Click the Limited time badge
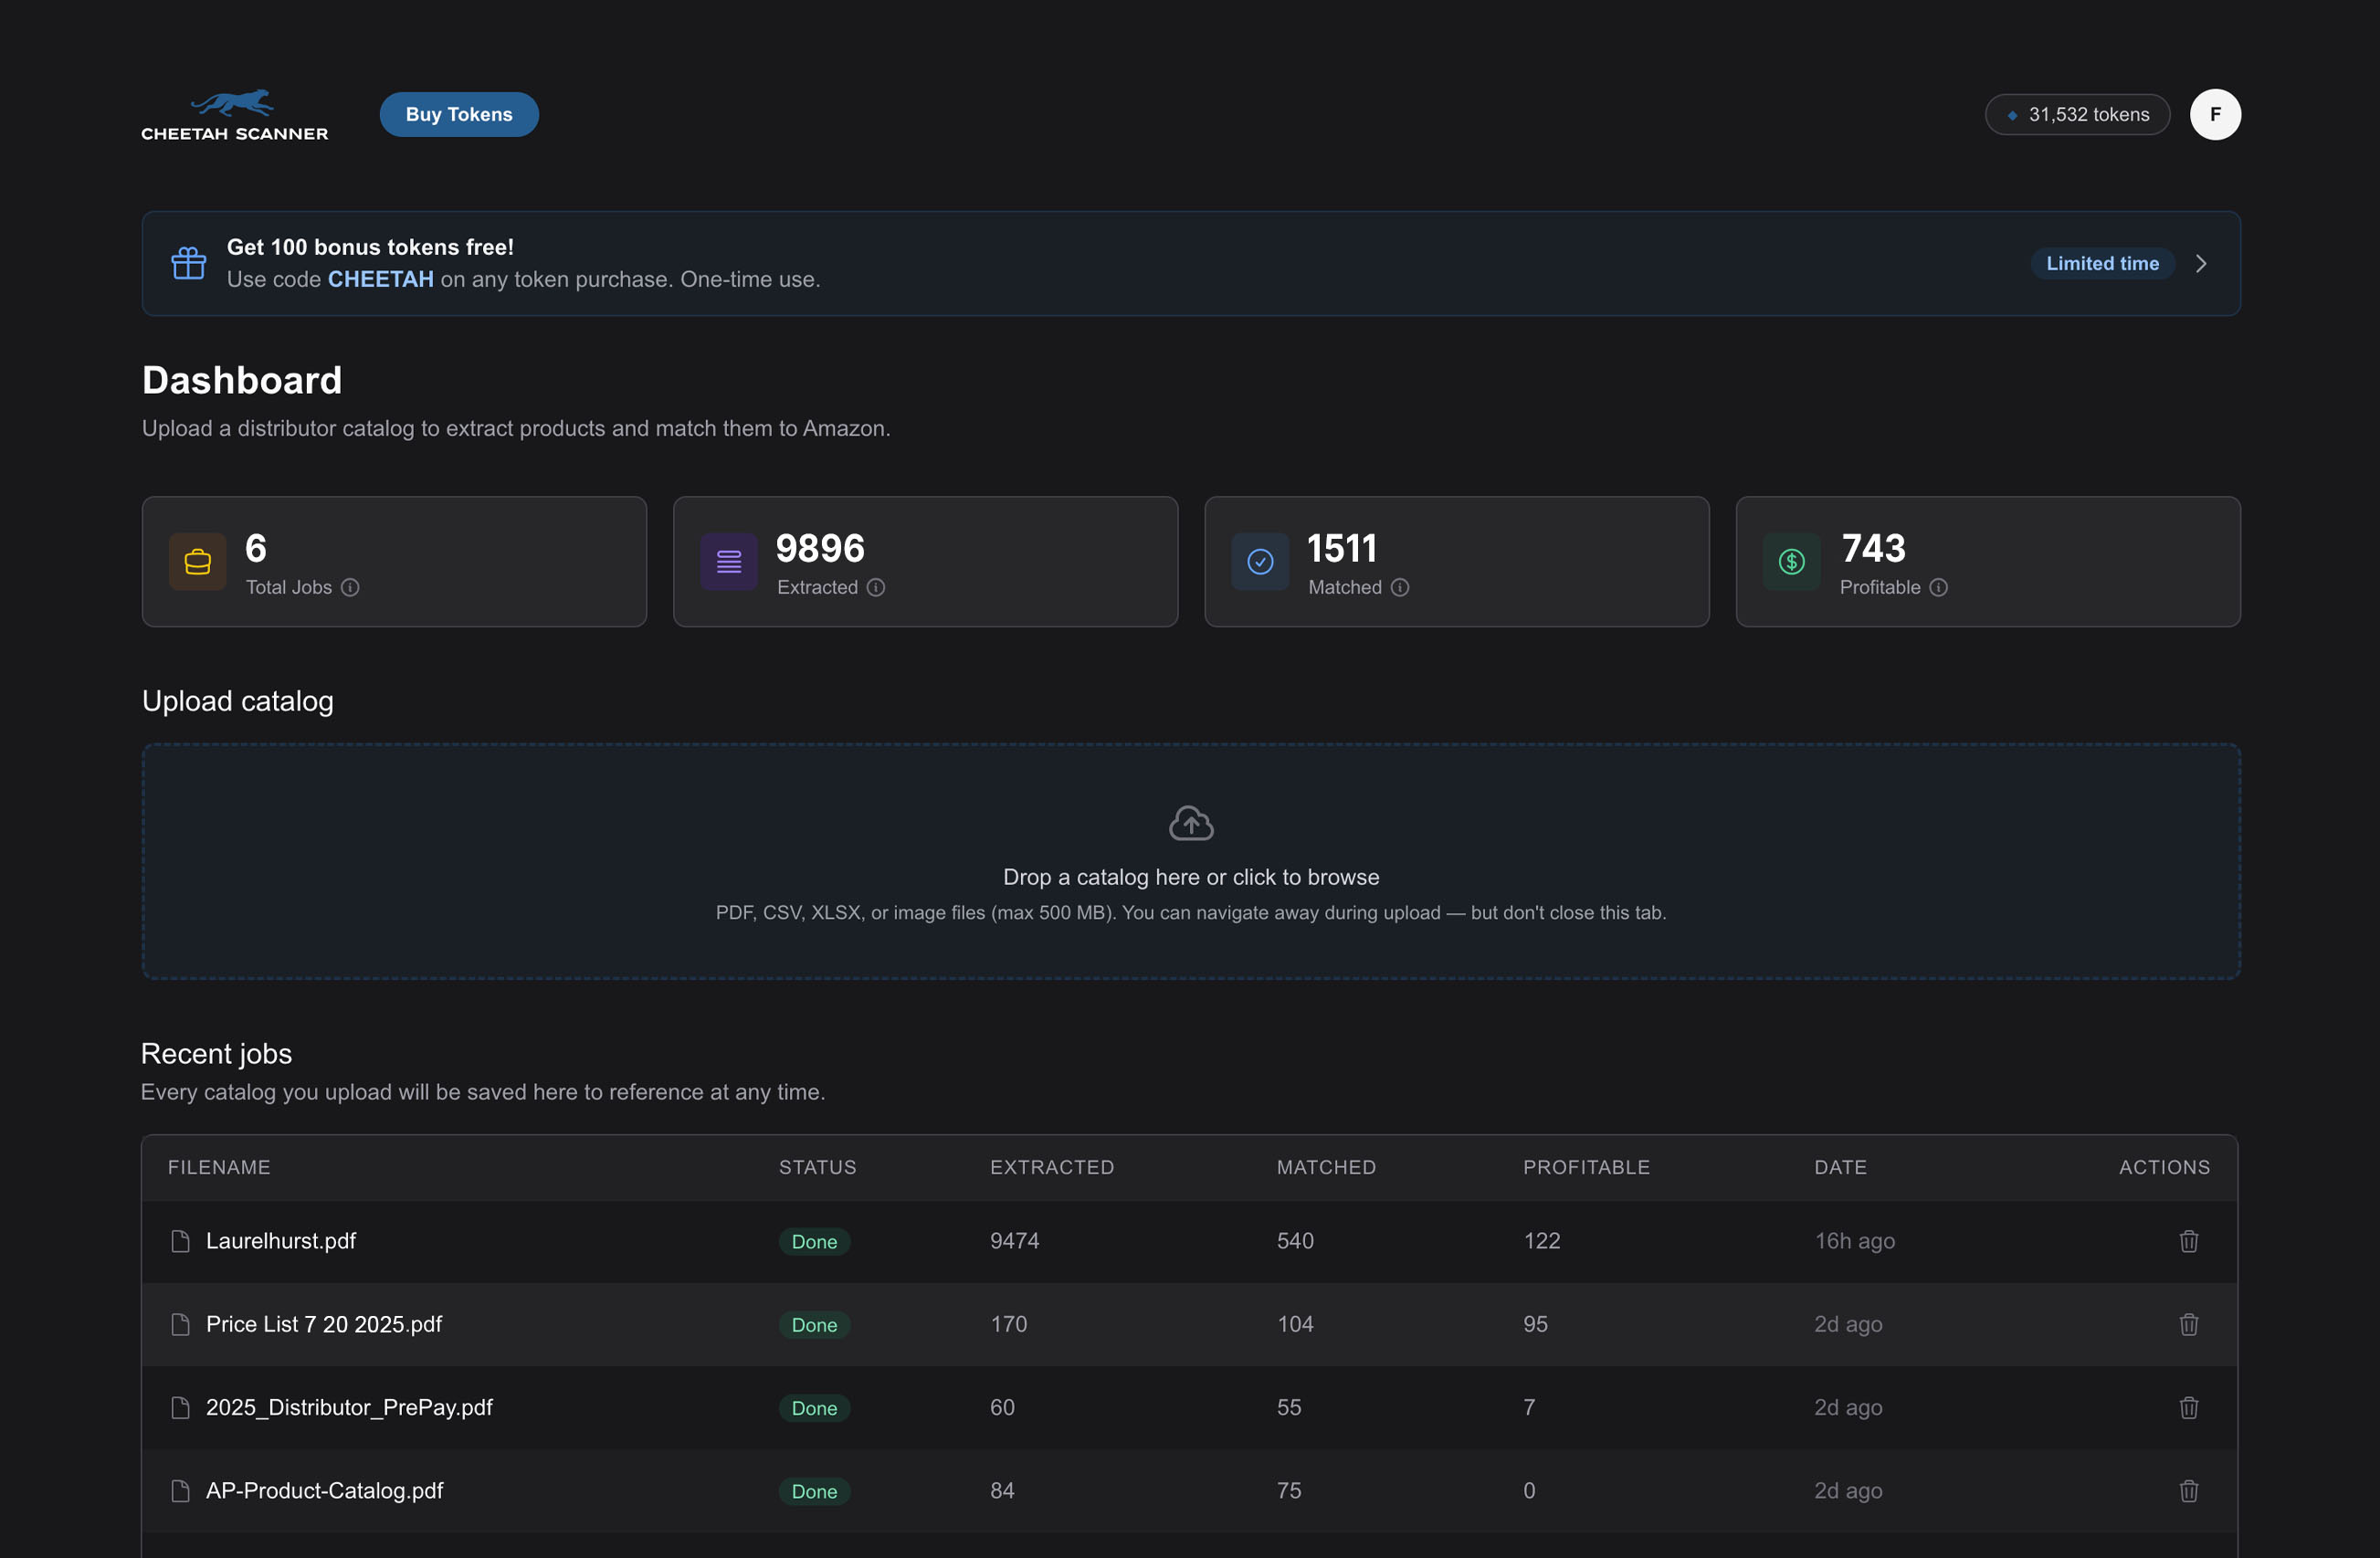Viewport: 2380px width, 1558px height. 2102,263
